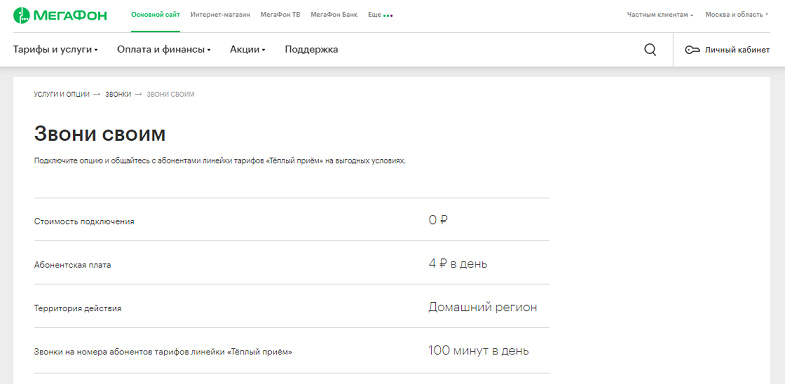
Task: Click Стоимость подключения row label
Action: 84,221
